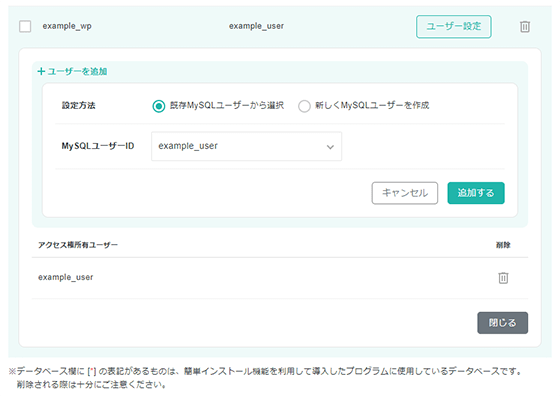Click the 設定方法 label

(79, 105)
